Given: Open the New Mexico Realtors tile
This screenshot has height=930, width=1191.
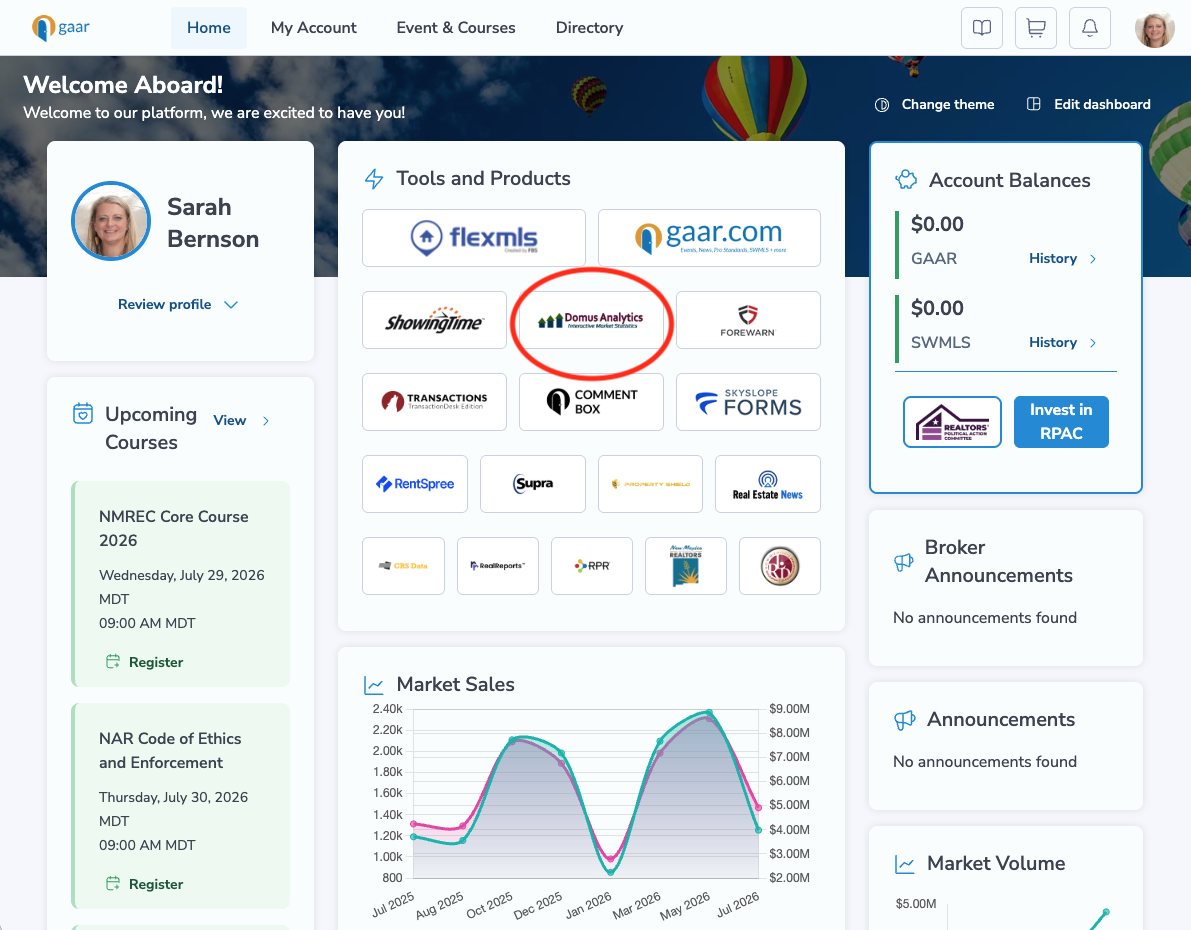Looking at the screenshot, I should pyautogui.click(x=686, y=566).
